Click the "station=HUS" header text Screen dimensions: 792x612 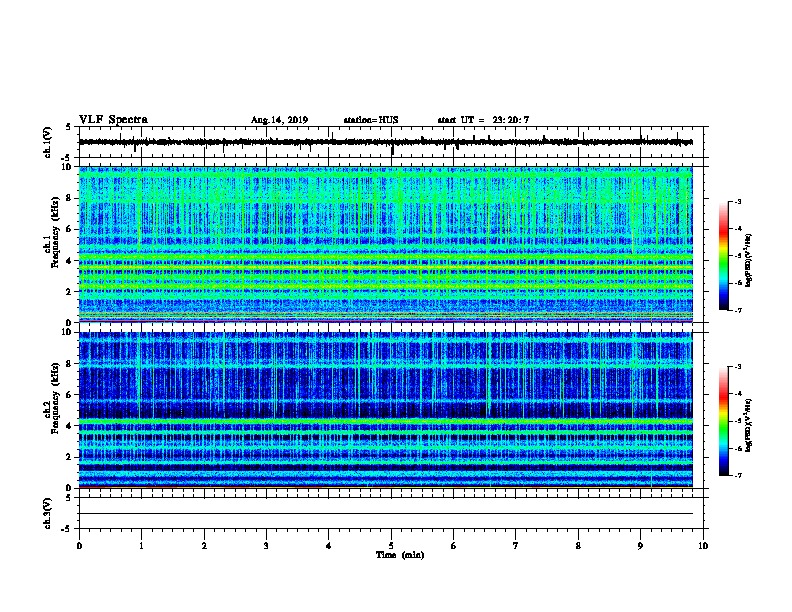(x=371, y=120)
